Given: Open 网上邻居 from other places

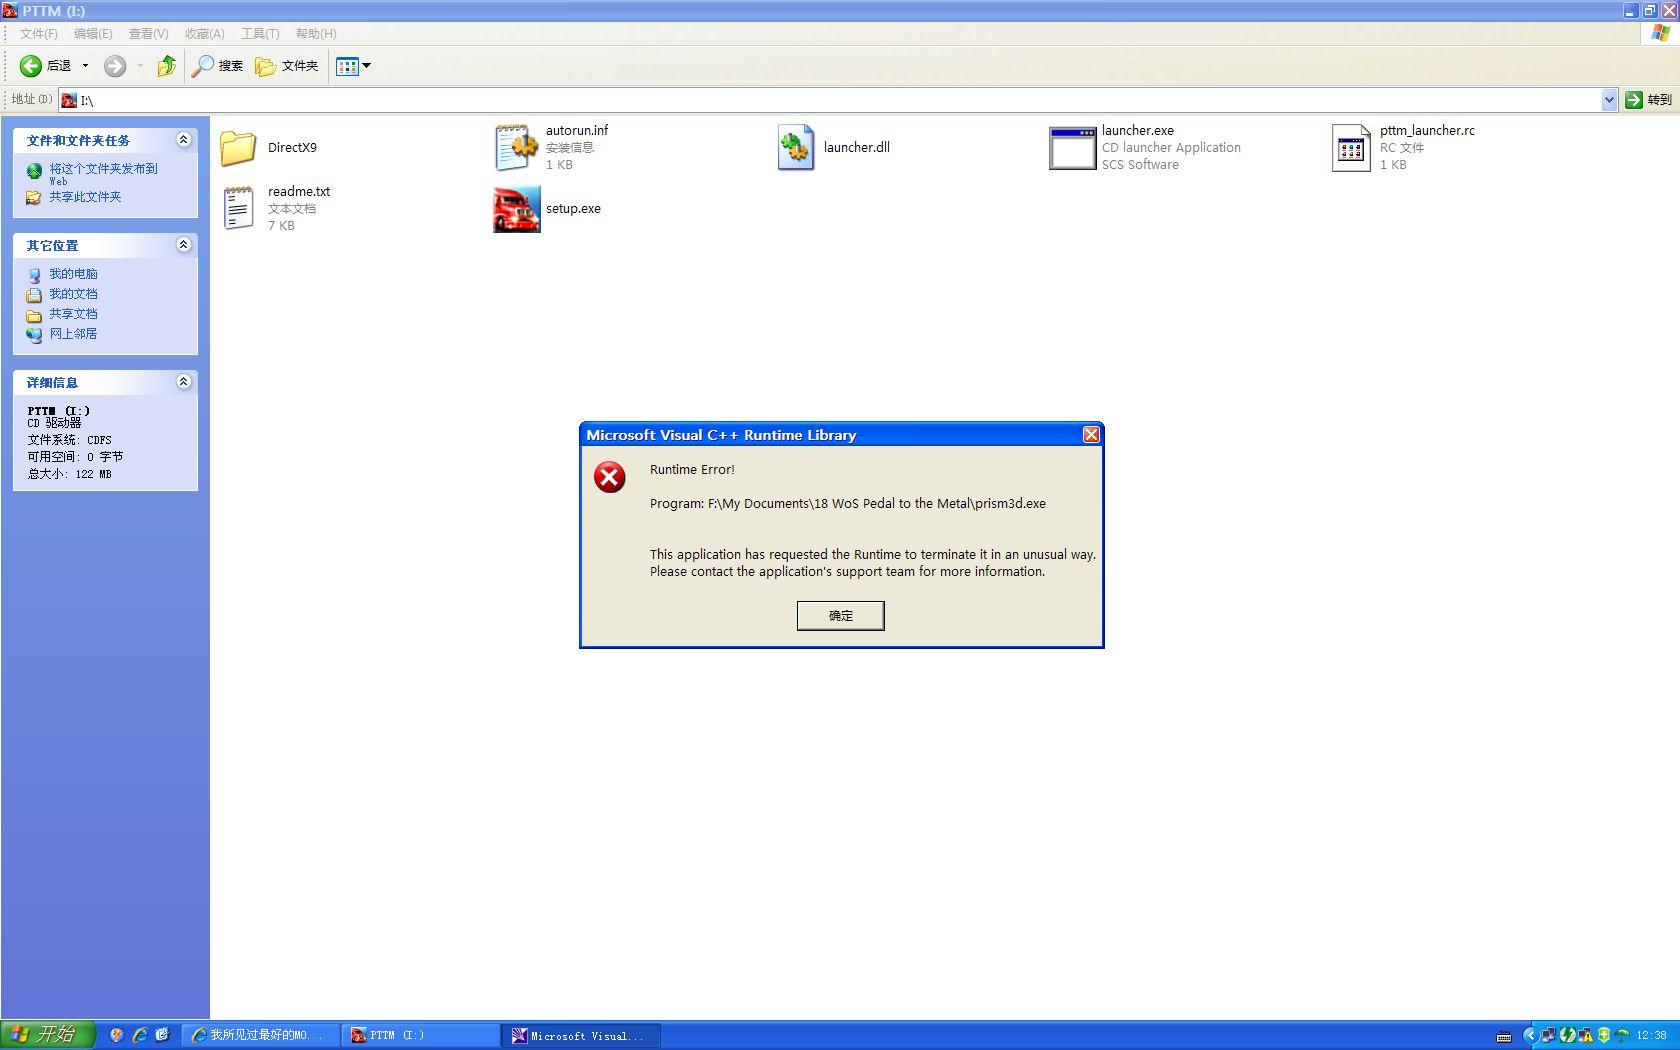Looking at the screenshot, I should (x=73, y=334).
